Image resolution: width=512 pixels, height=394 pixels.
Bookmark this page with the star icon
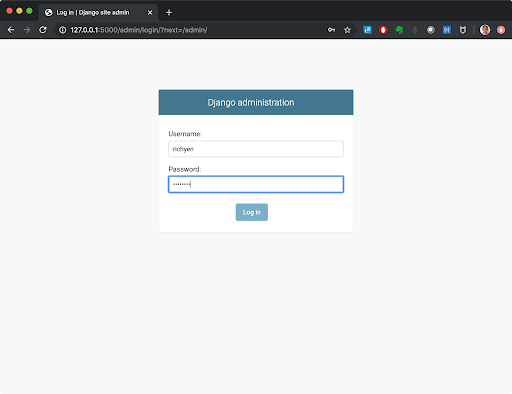tap(347, 30)
